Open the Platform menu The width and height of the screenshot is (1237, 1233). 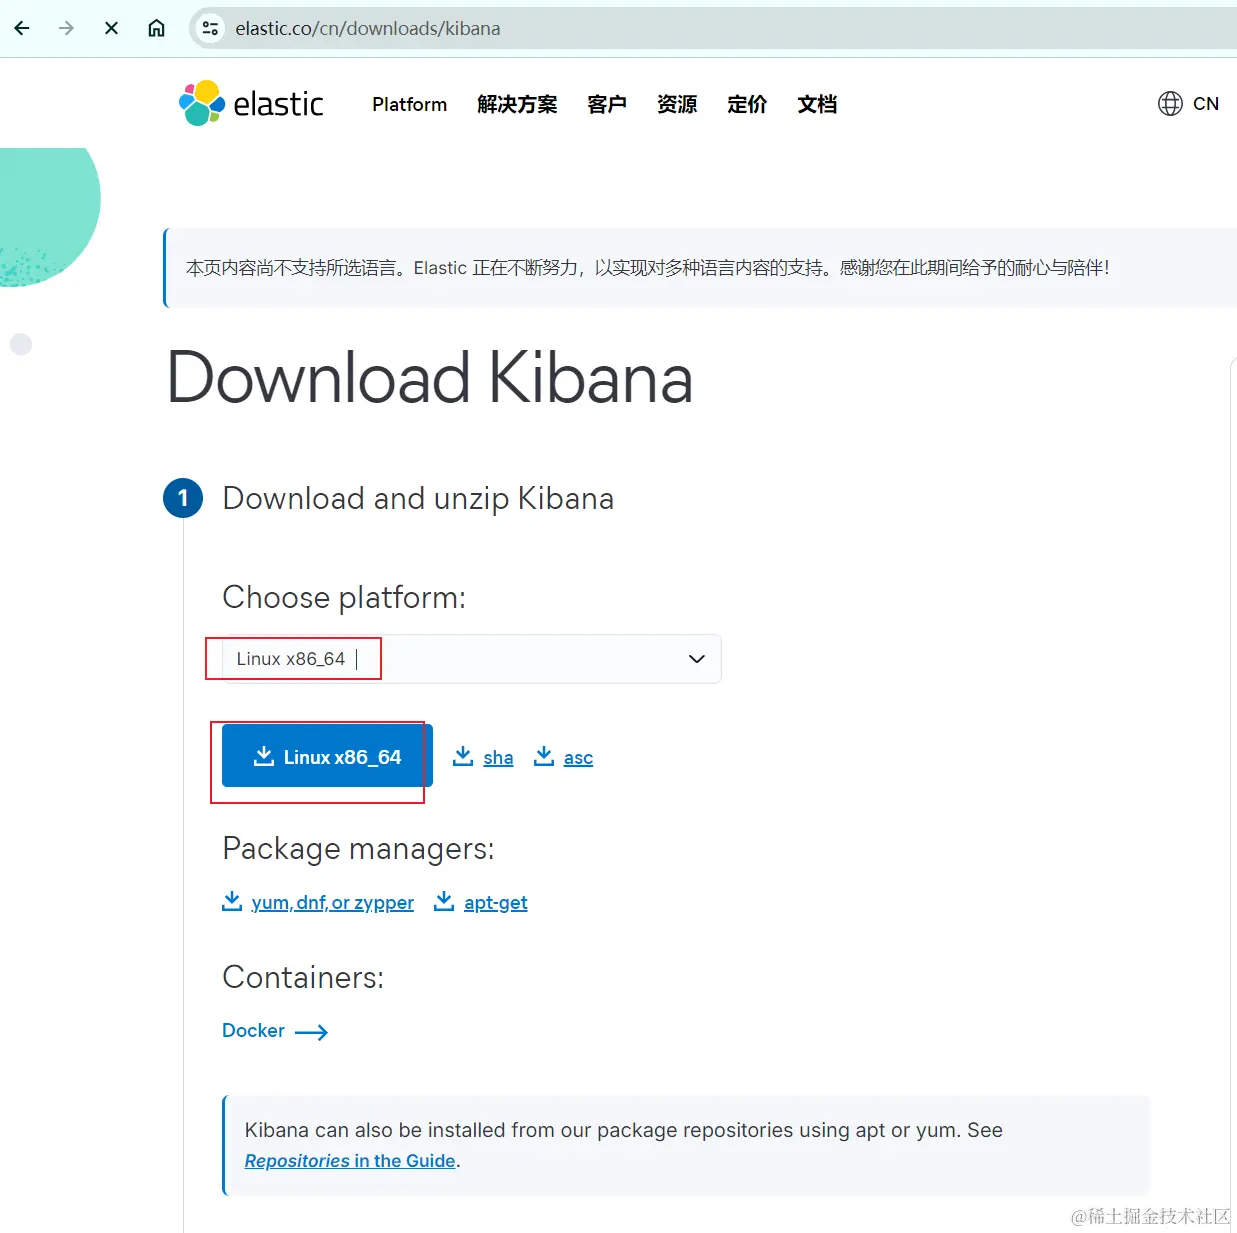[410, 104]
